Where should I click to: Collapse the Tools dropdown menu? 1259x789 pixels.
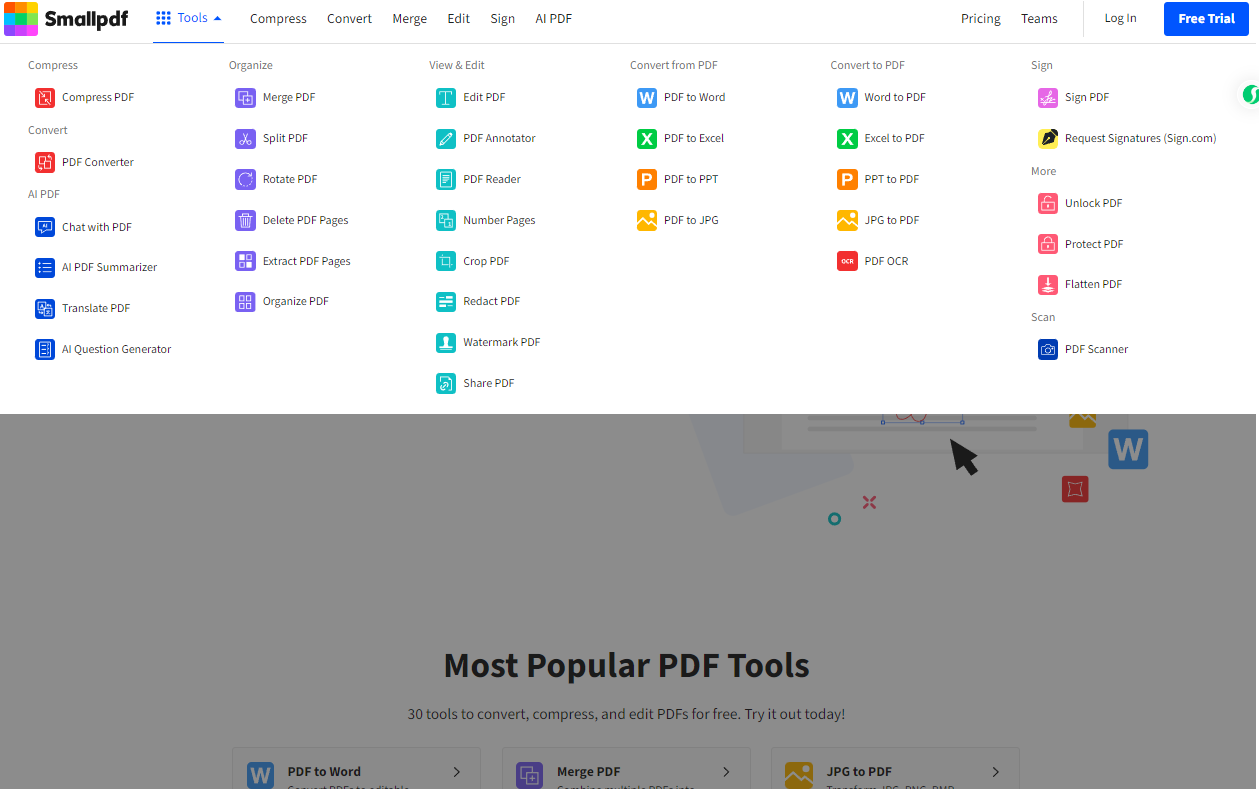(x=189, y=18)
